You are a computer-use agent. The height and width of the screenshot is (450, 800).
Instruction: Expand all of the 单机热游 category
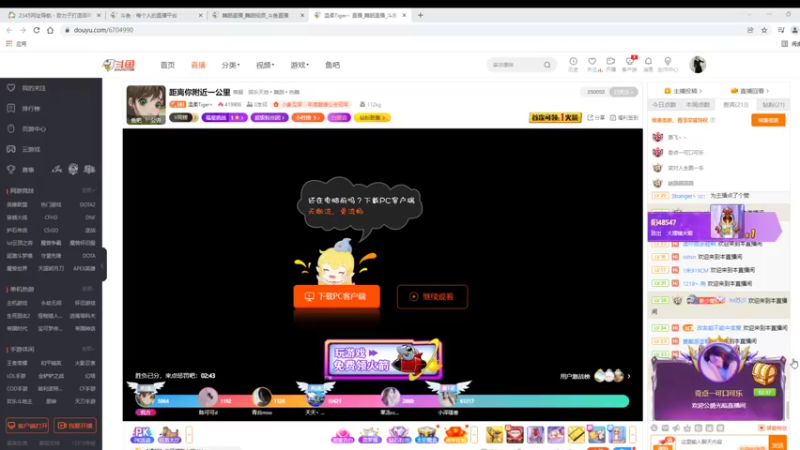pos(88,289)
